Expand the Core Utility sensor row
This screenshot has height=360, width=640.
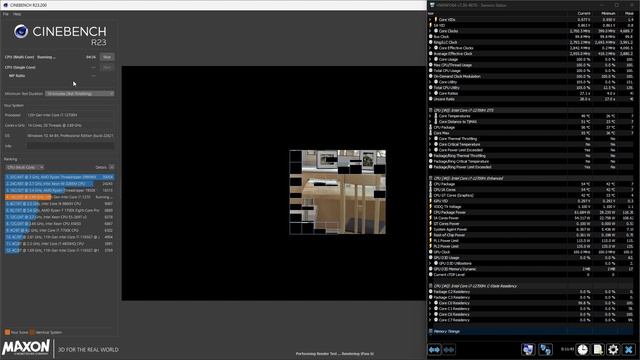click(x=430, y=82)
